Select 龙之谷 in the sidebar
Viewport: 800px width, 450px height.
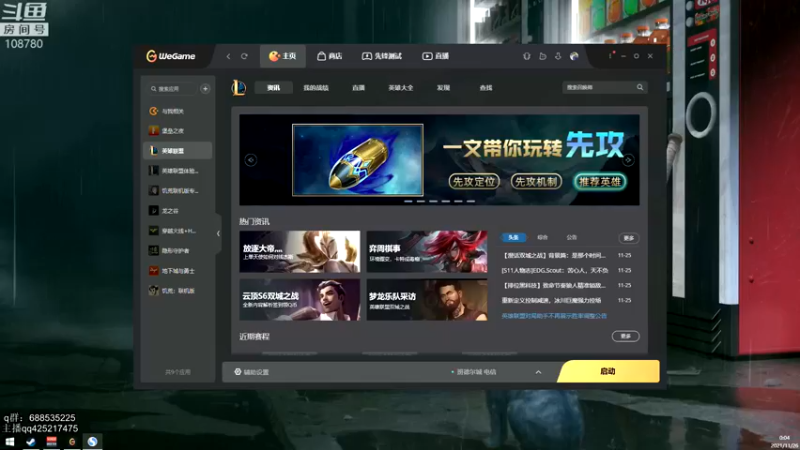pyautogui.click(x=178, y=210)
